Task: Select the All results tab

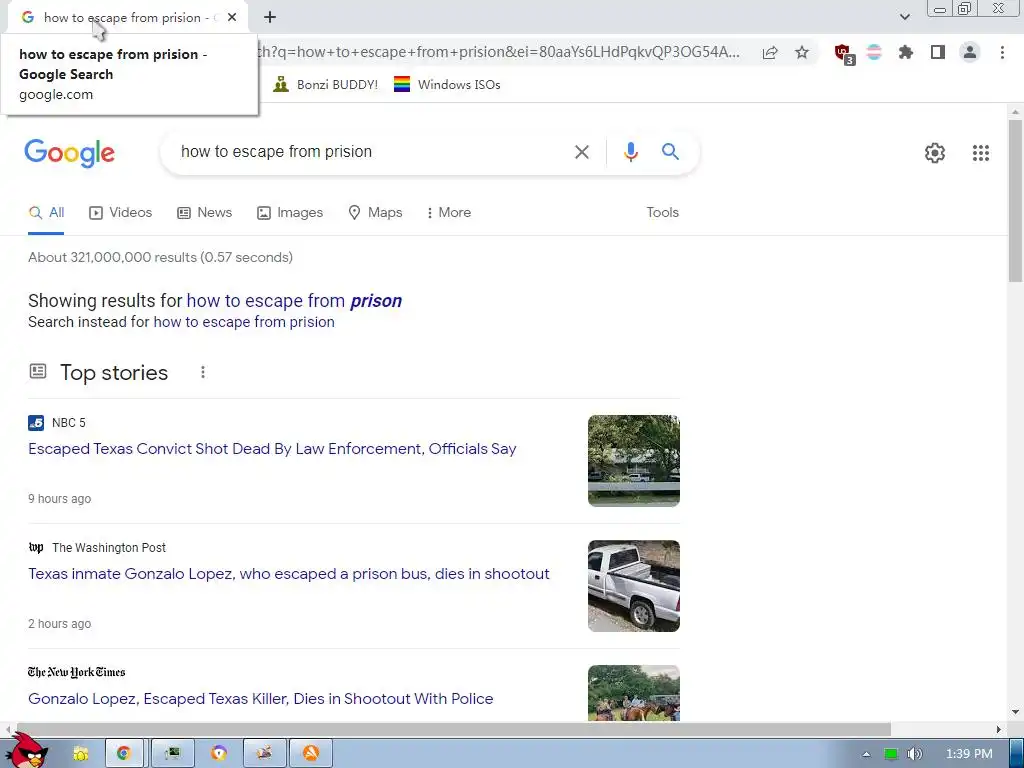Action: (x=46, y=213)
